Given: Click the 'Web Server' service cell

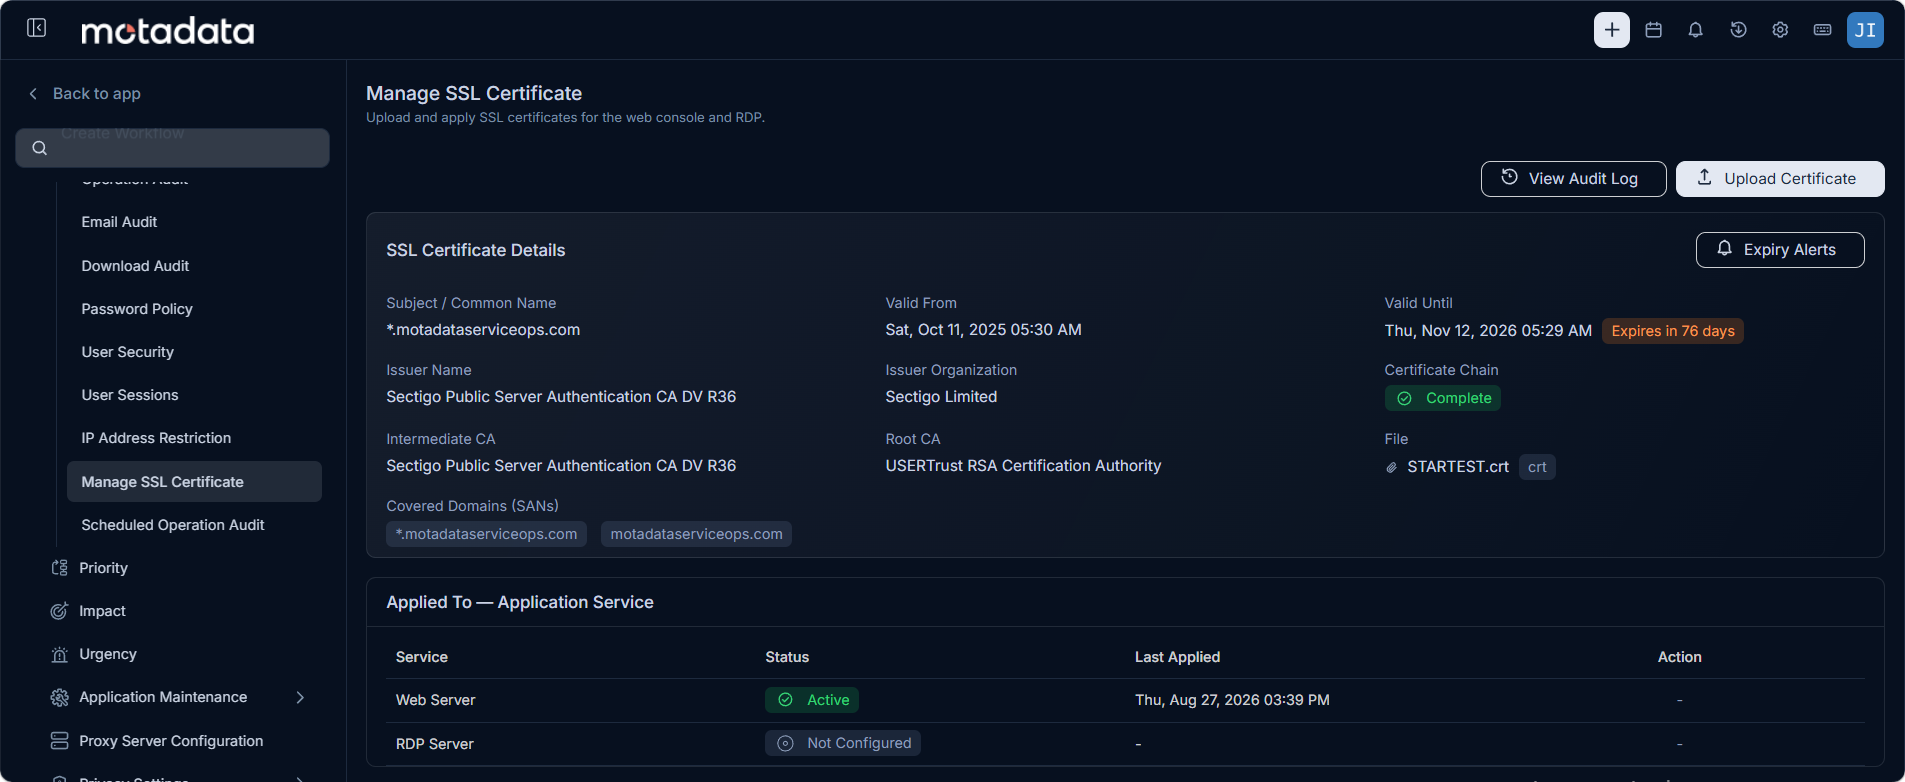Looking at the screenshot, I should [436, 700].
